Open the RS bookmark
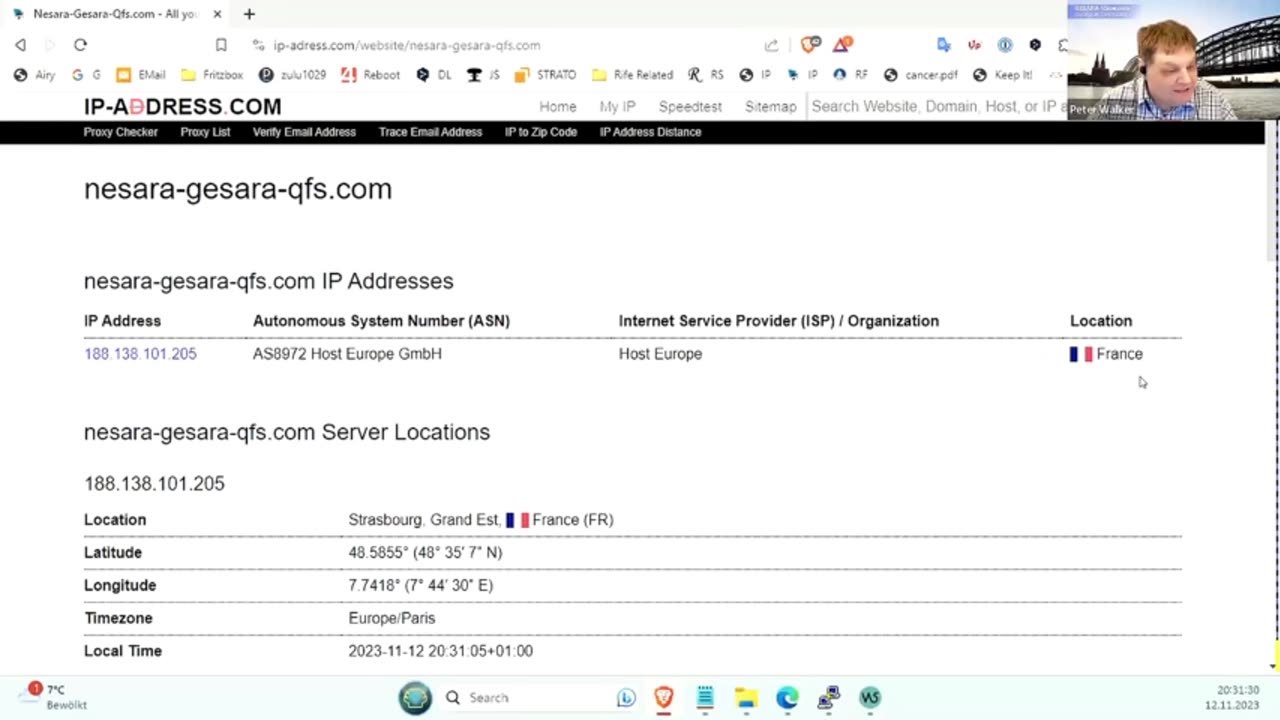The image size is (1280, 720). 705,75
